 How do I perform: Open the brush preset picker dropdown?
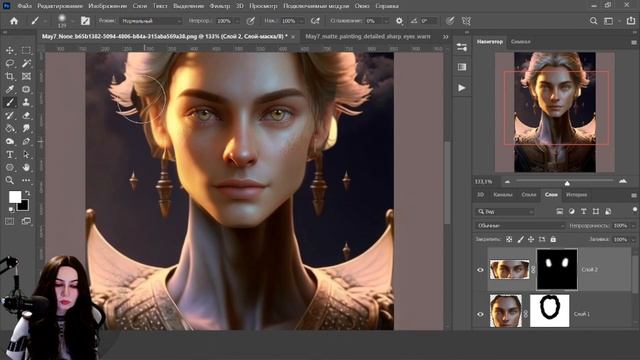click(73, 21)
